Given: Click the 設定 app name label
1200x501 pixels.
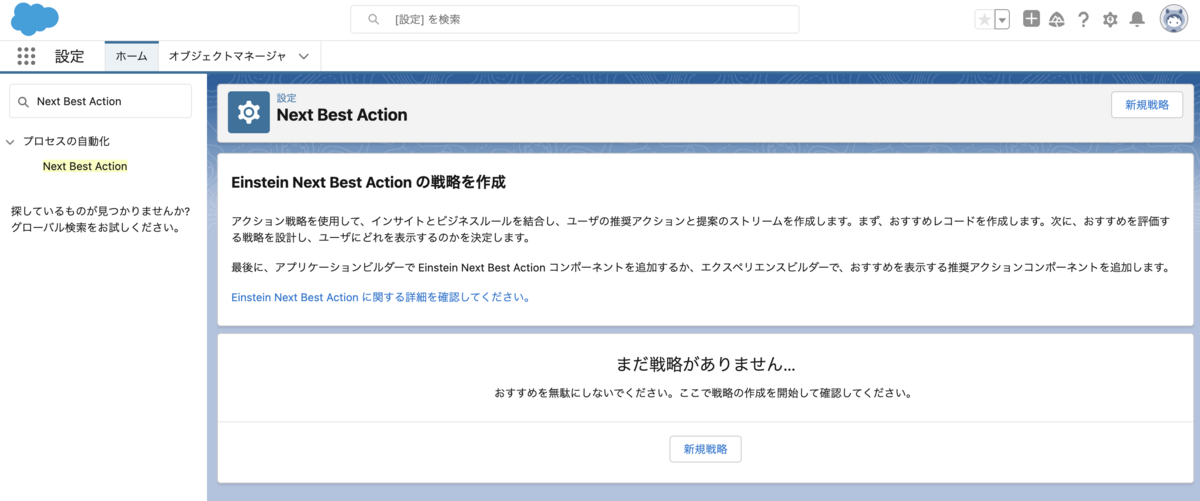Looking at the screenshot, I should click(70, 56).
